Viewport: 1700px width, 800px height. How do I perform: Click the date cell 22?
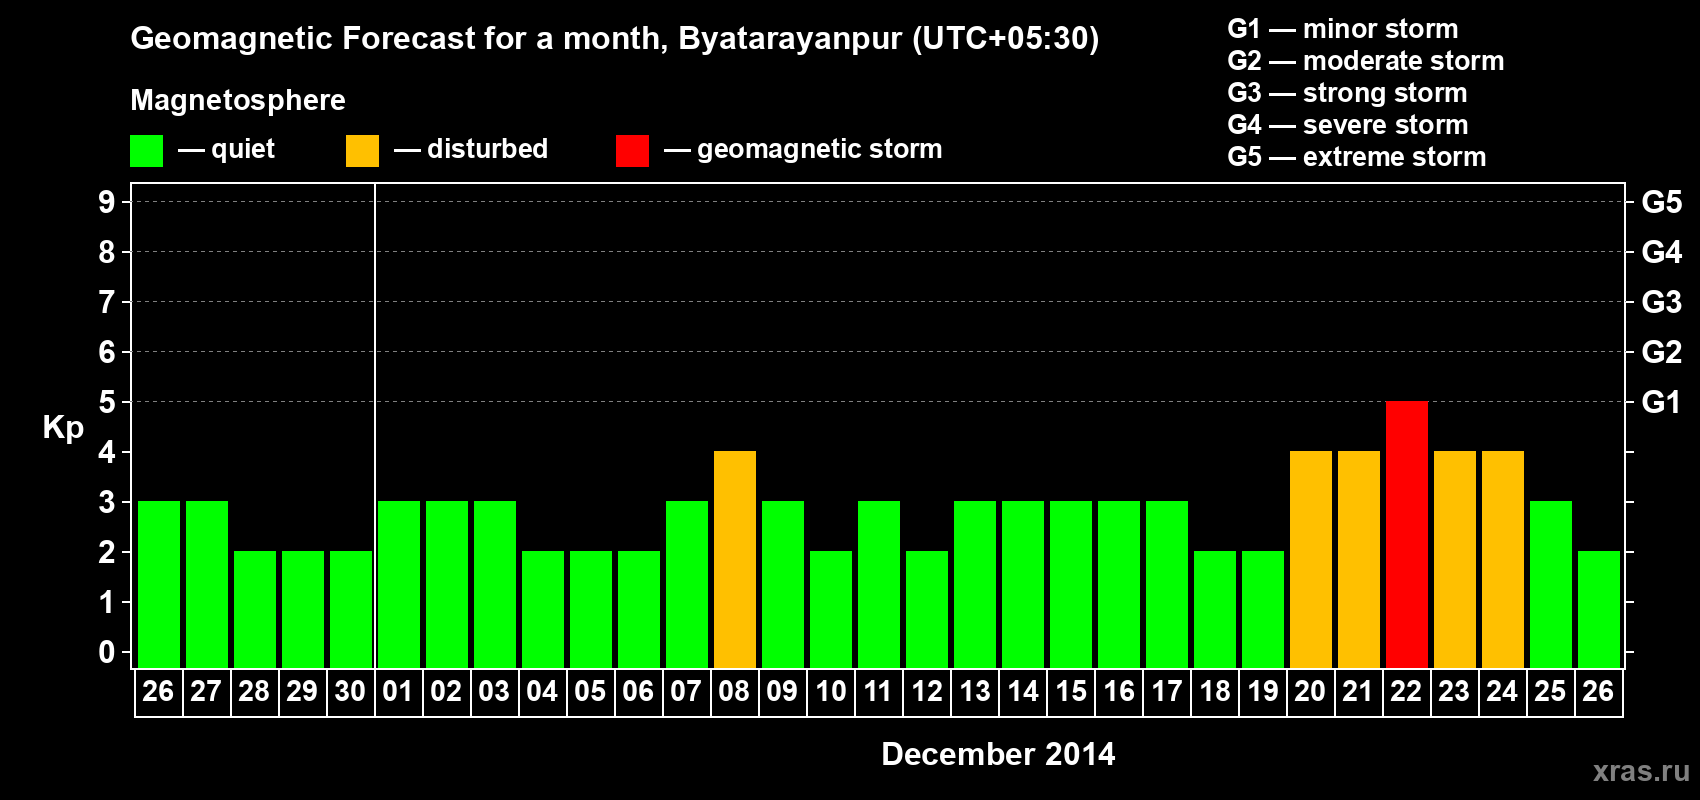tap(1406, 692)
